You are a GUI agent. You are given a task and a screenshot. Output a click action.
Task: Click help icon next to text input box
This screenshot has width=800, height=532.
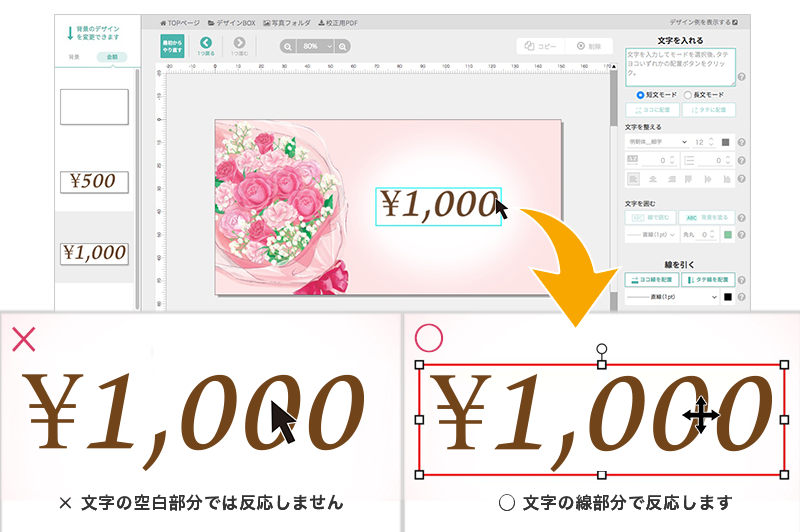pos(741,77)
